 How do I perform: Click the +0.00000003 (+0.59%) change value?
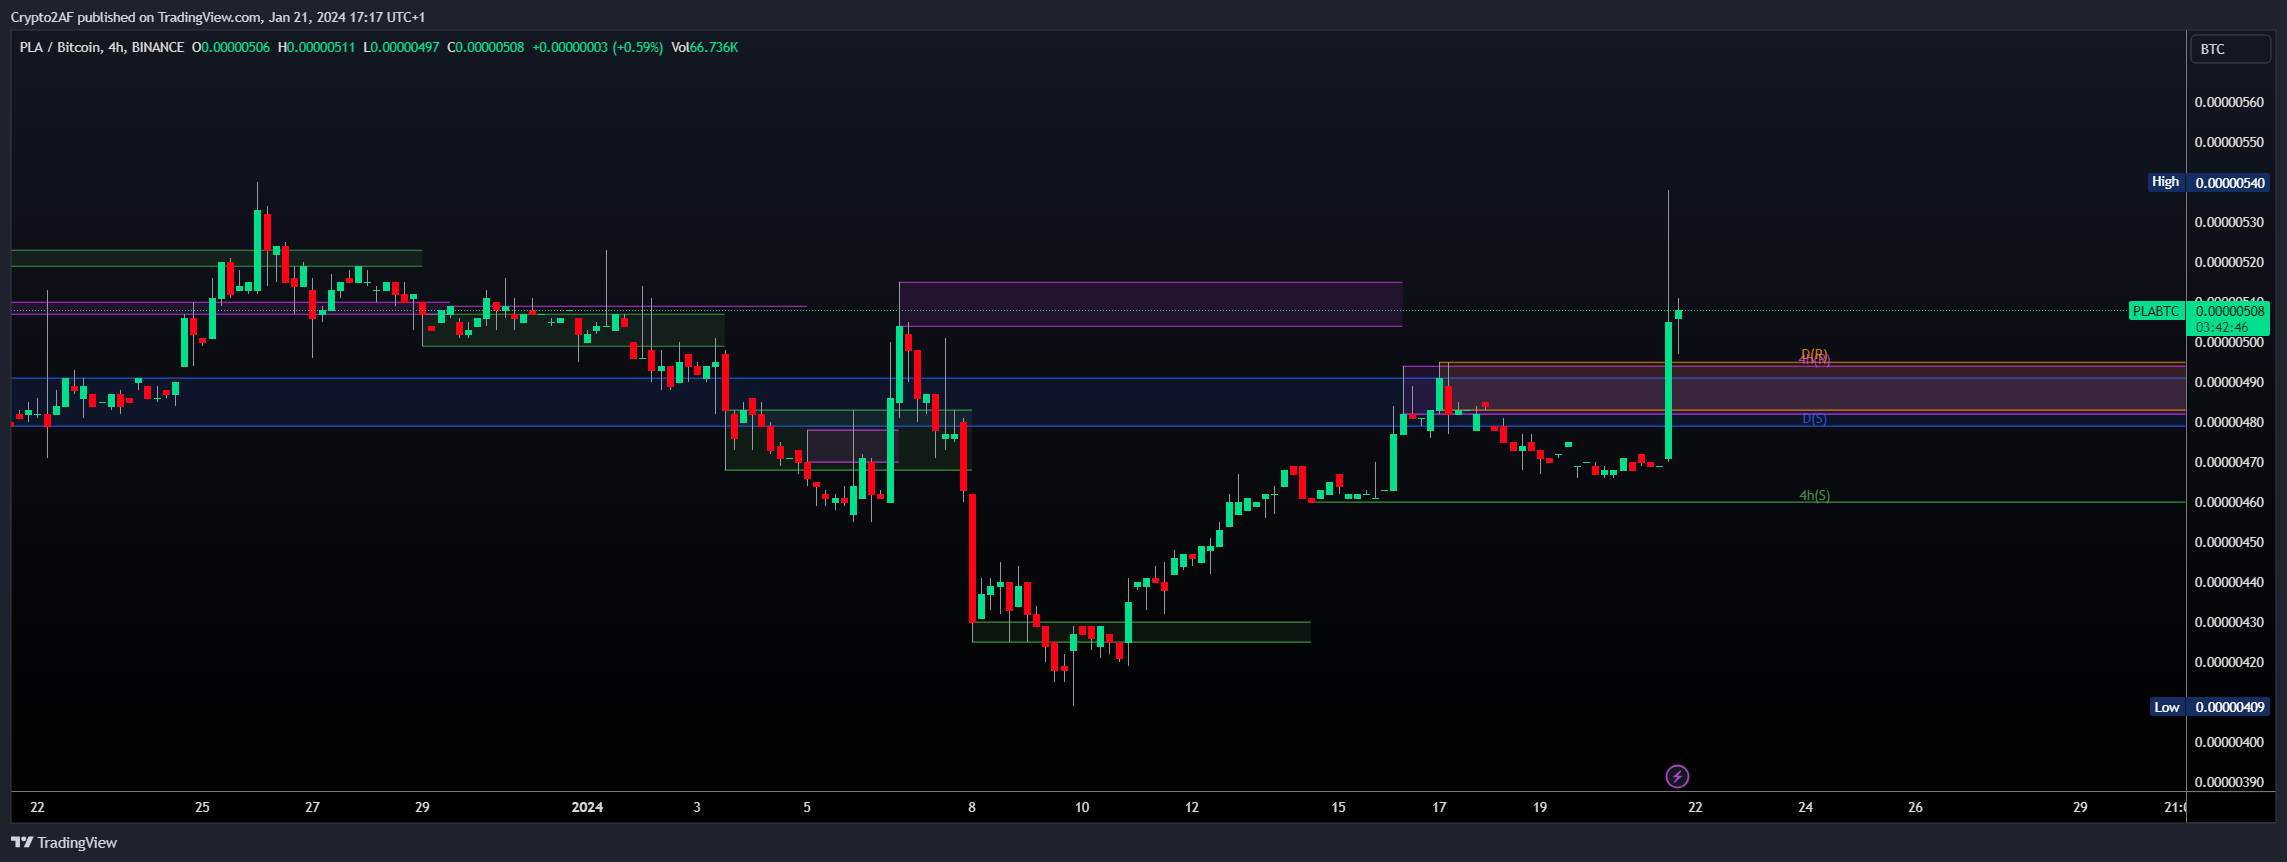(x=597, y=47)
